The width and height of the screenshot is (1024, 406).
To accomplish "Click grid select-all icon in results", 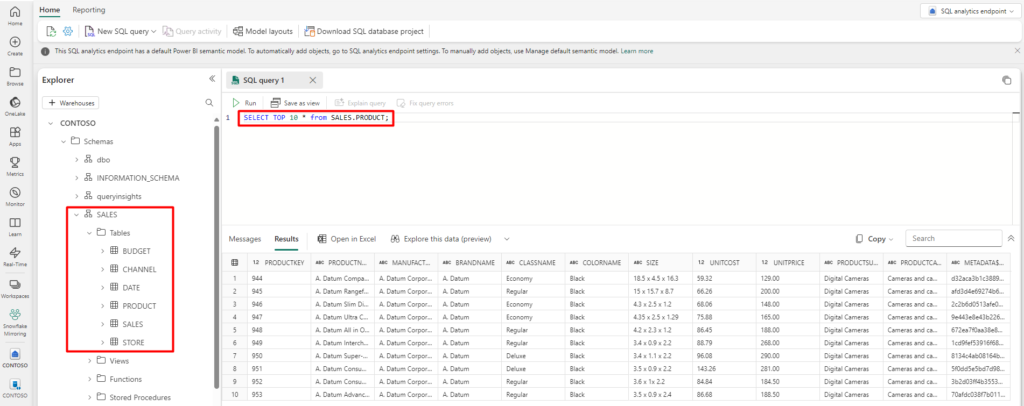I will (x=234, y=262).
